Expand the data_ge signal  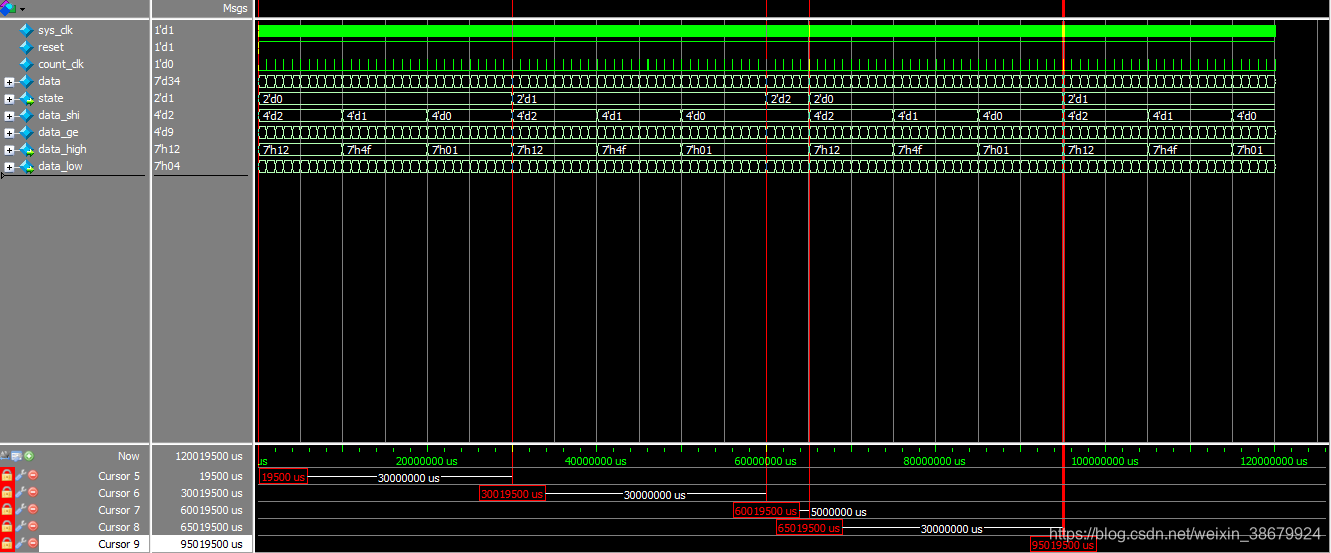click(9, 133)
